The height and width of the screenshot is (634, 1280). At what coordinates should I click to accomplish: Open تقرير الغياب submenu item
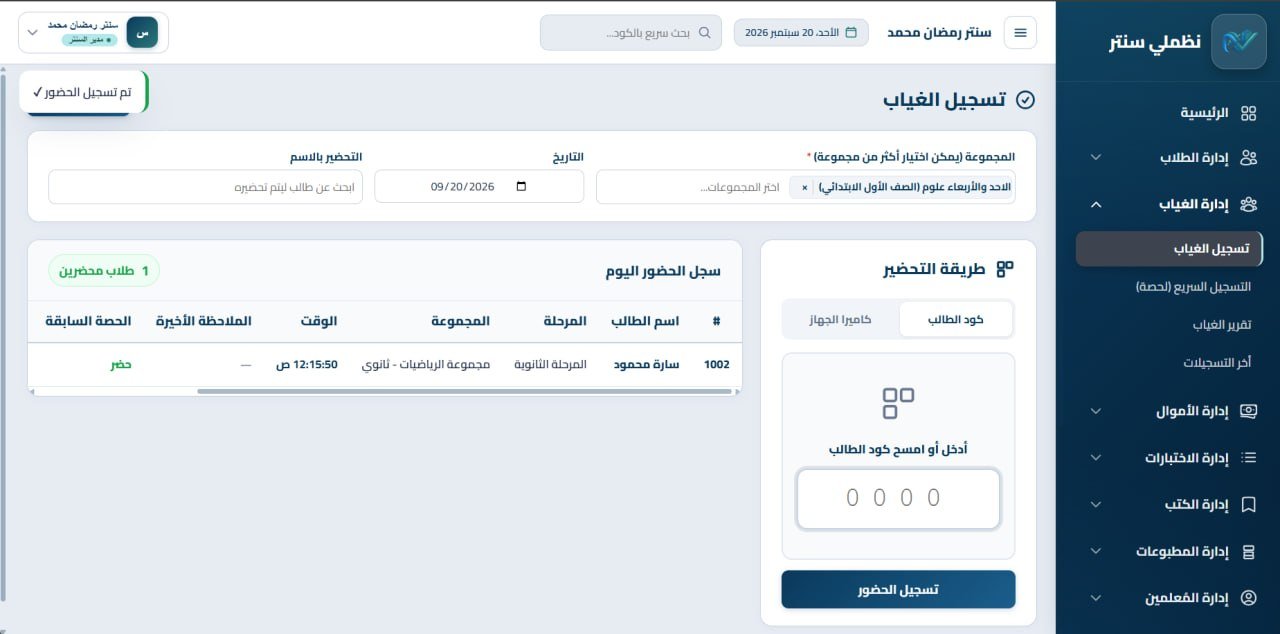(x=1222, y=325)
